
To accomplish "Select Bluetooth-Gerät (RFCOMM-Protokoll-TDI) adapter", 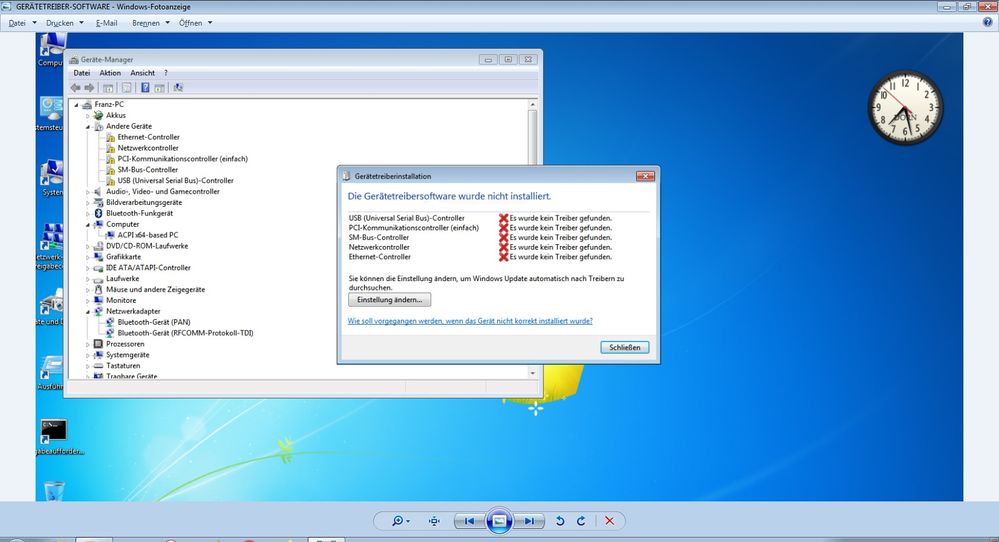I will point(185,333).
